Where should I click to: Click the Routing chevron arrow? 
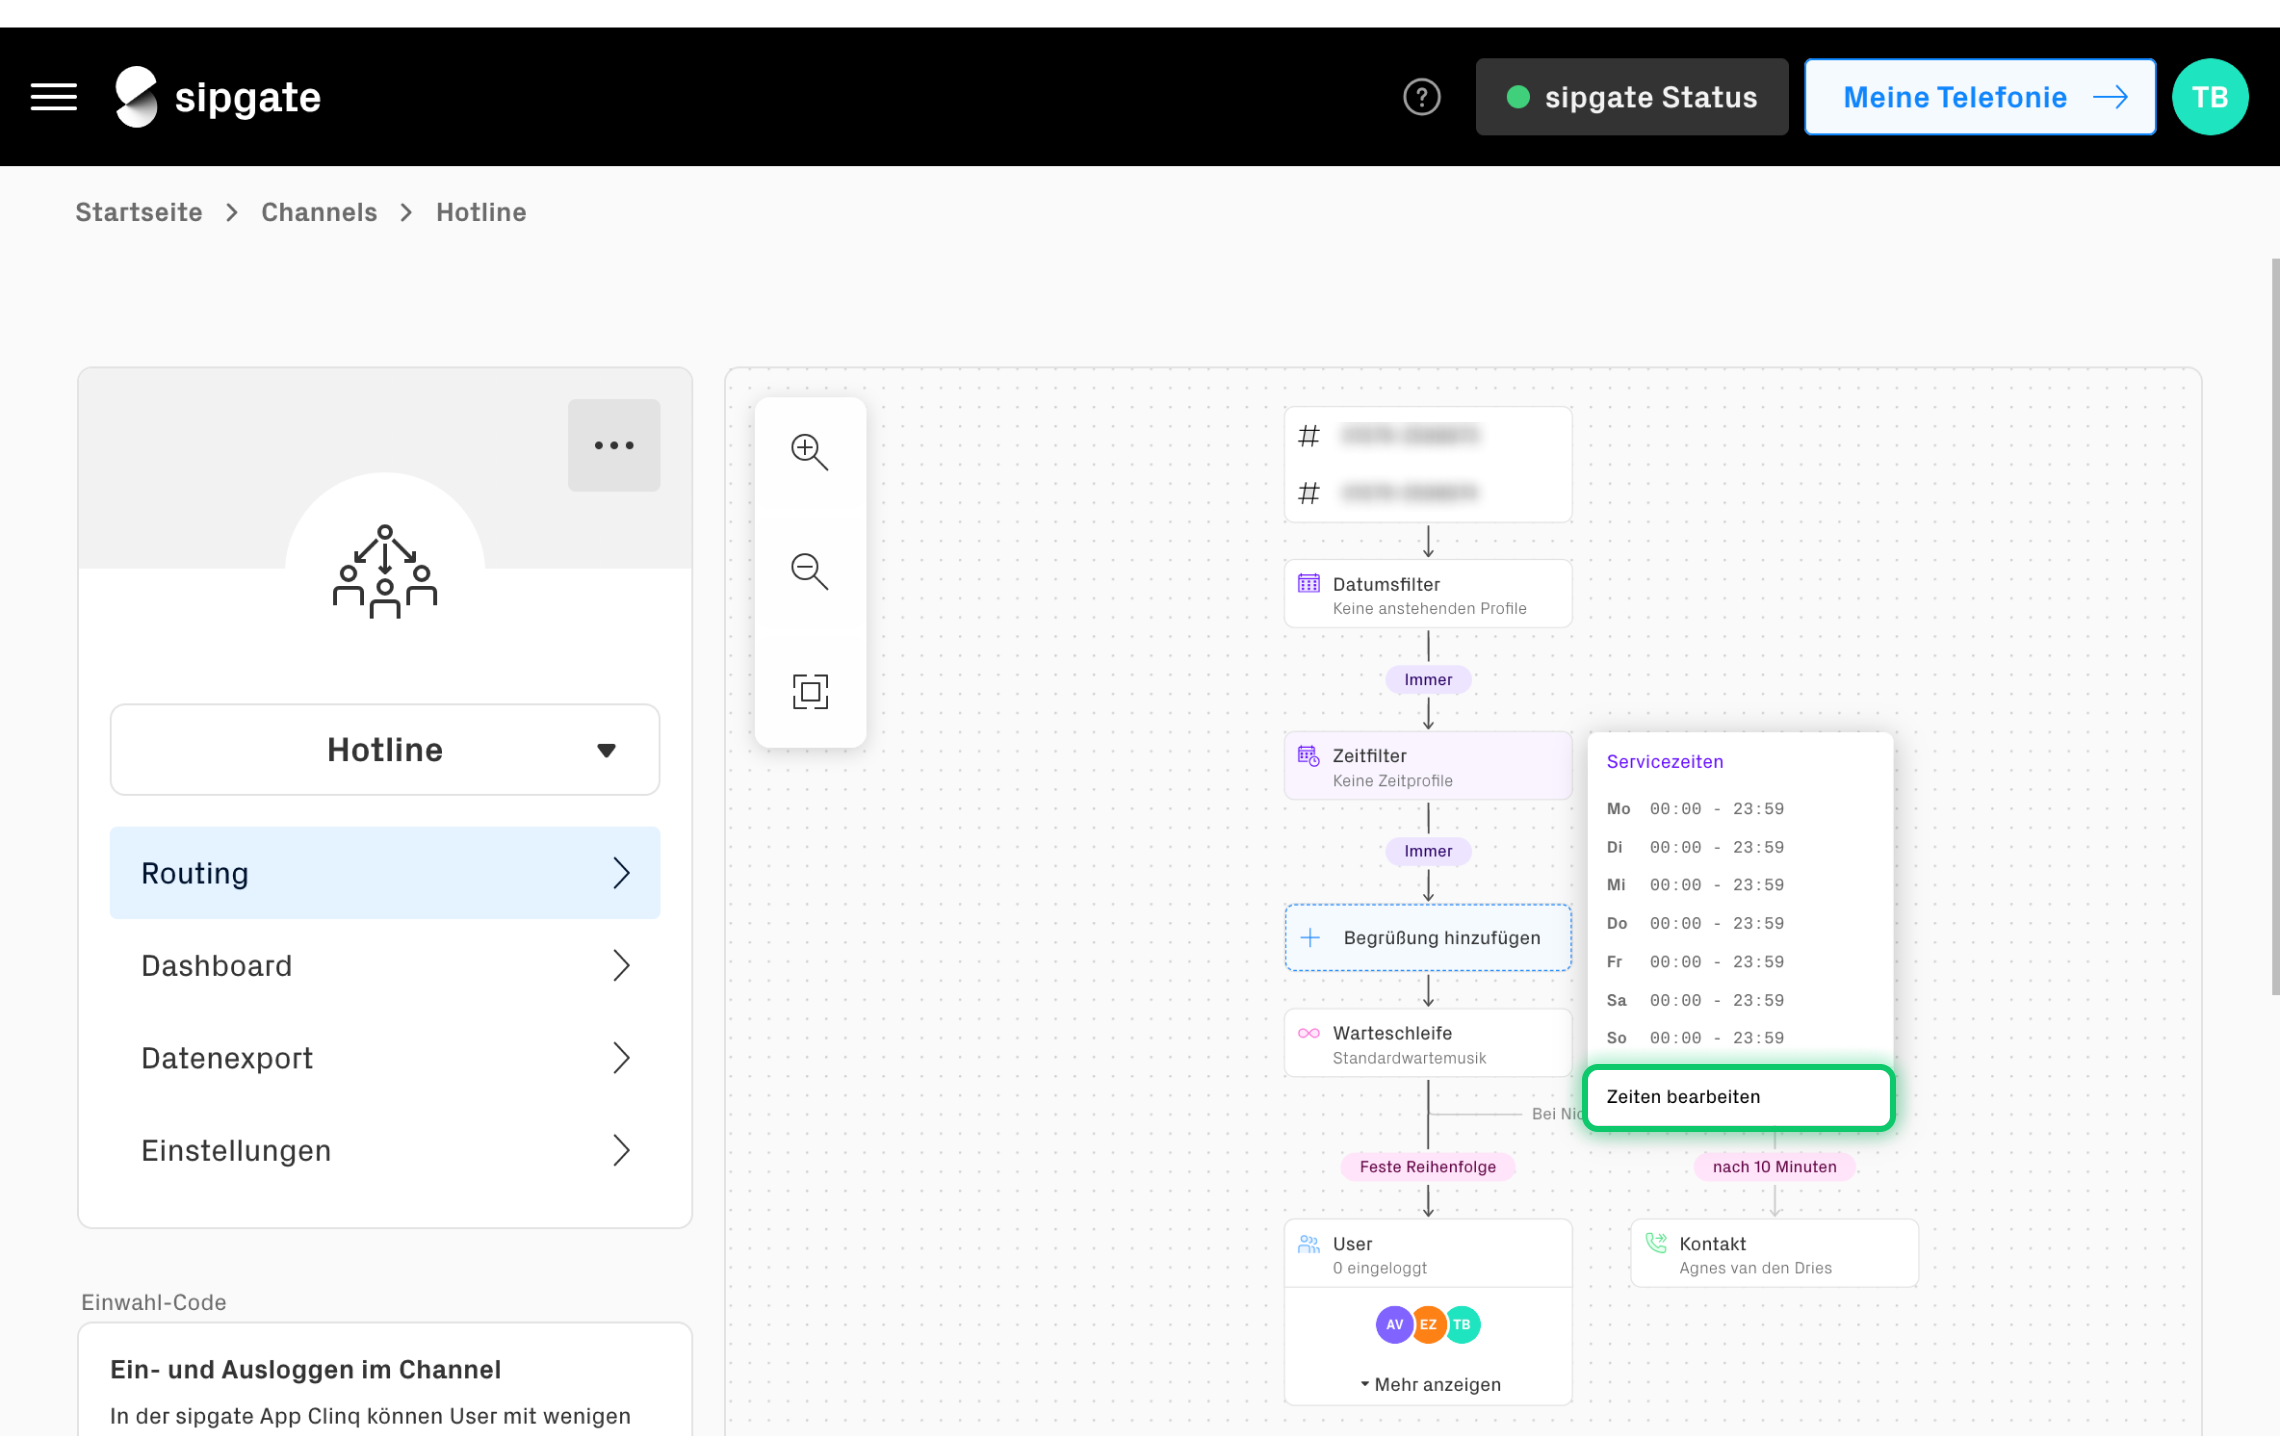[621, 873]
